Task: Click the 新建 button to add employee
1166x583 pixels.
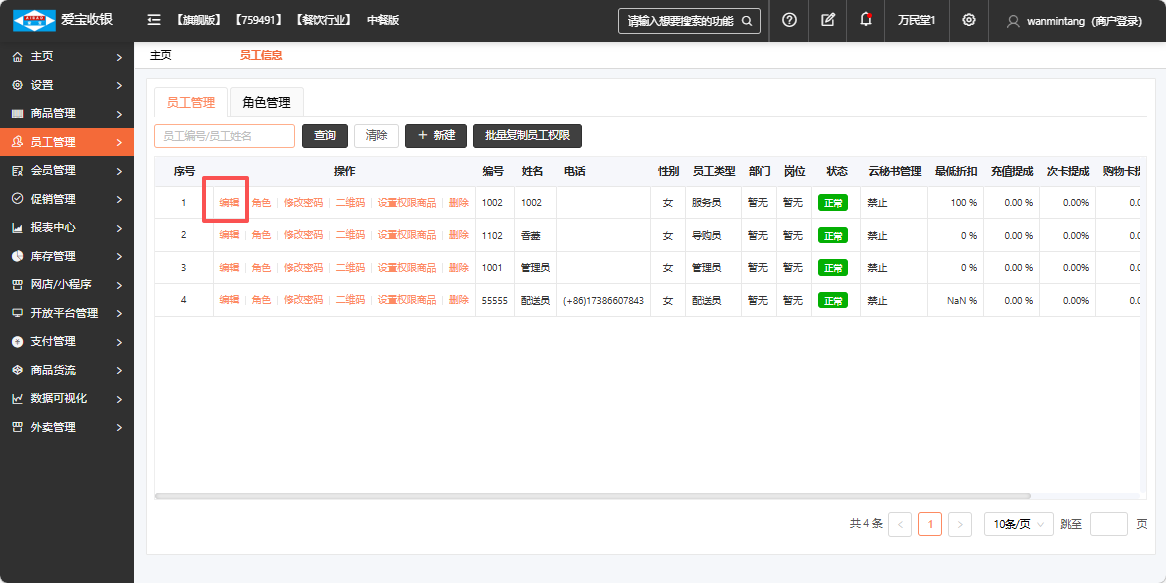Action: [x=436, y=136]
